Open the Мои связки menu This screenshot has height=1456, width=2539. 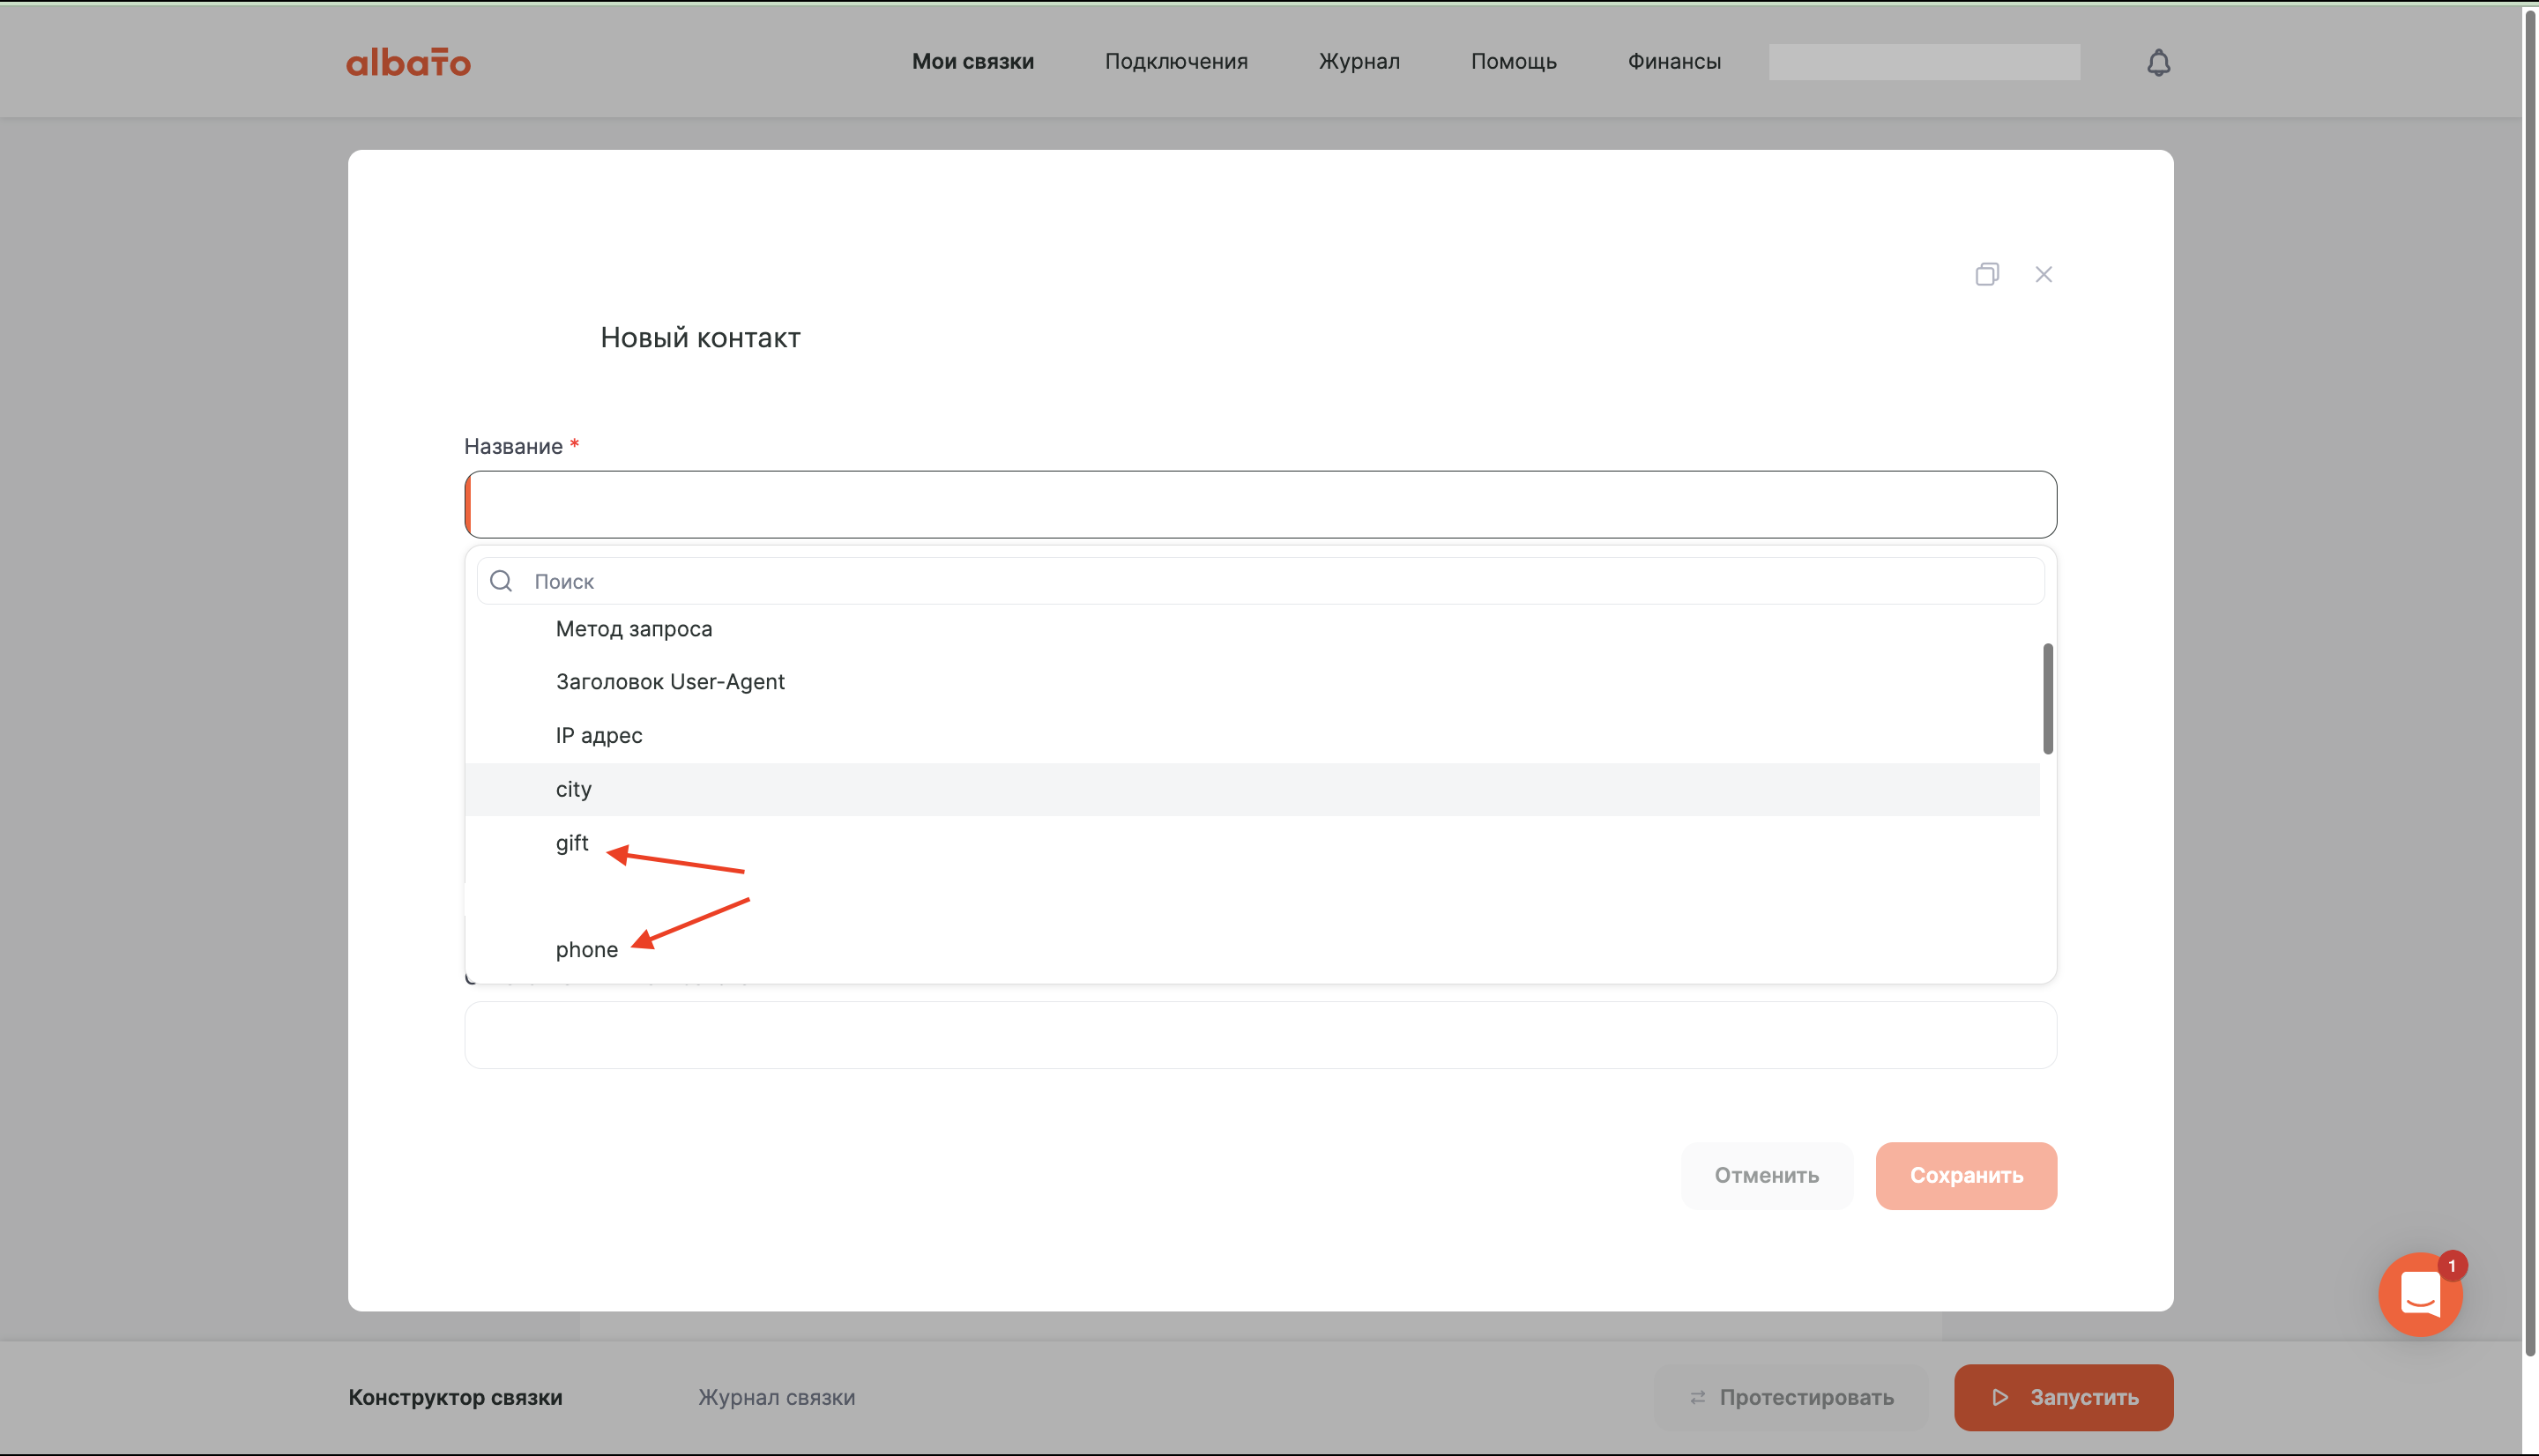(972, 61)
